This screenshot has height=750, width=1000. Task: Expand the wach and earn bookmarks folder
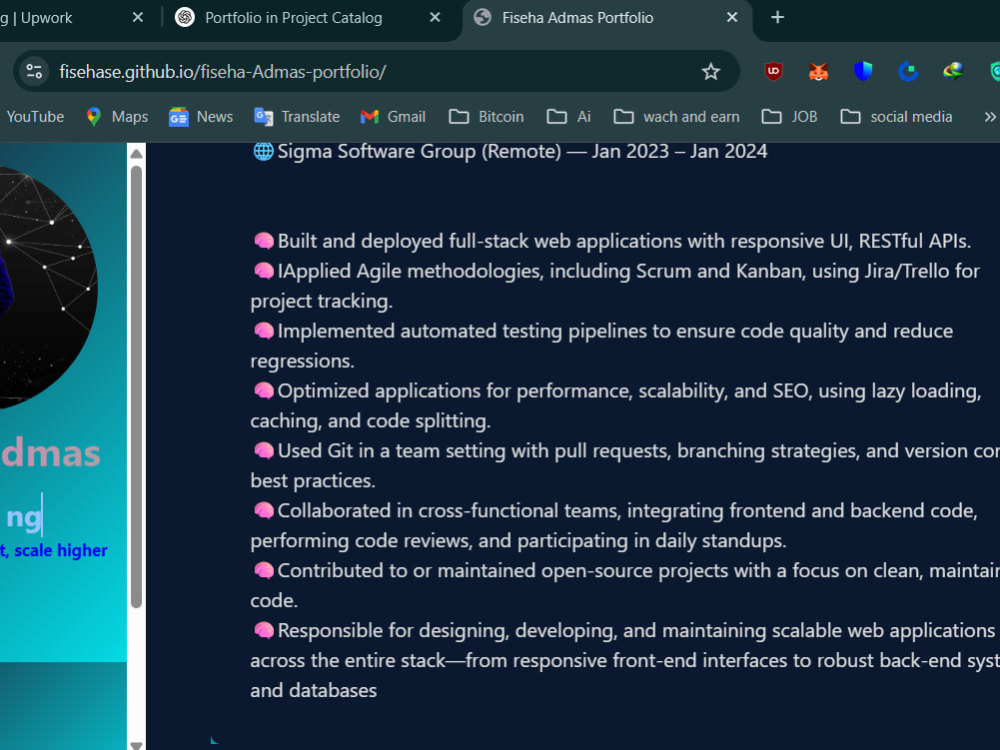(x=677, y=117)
